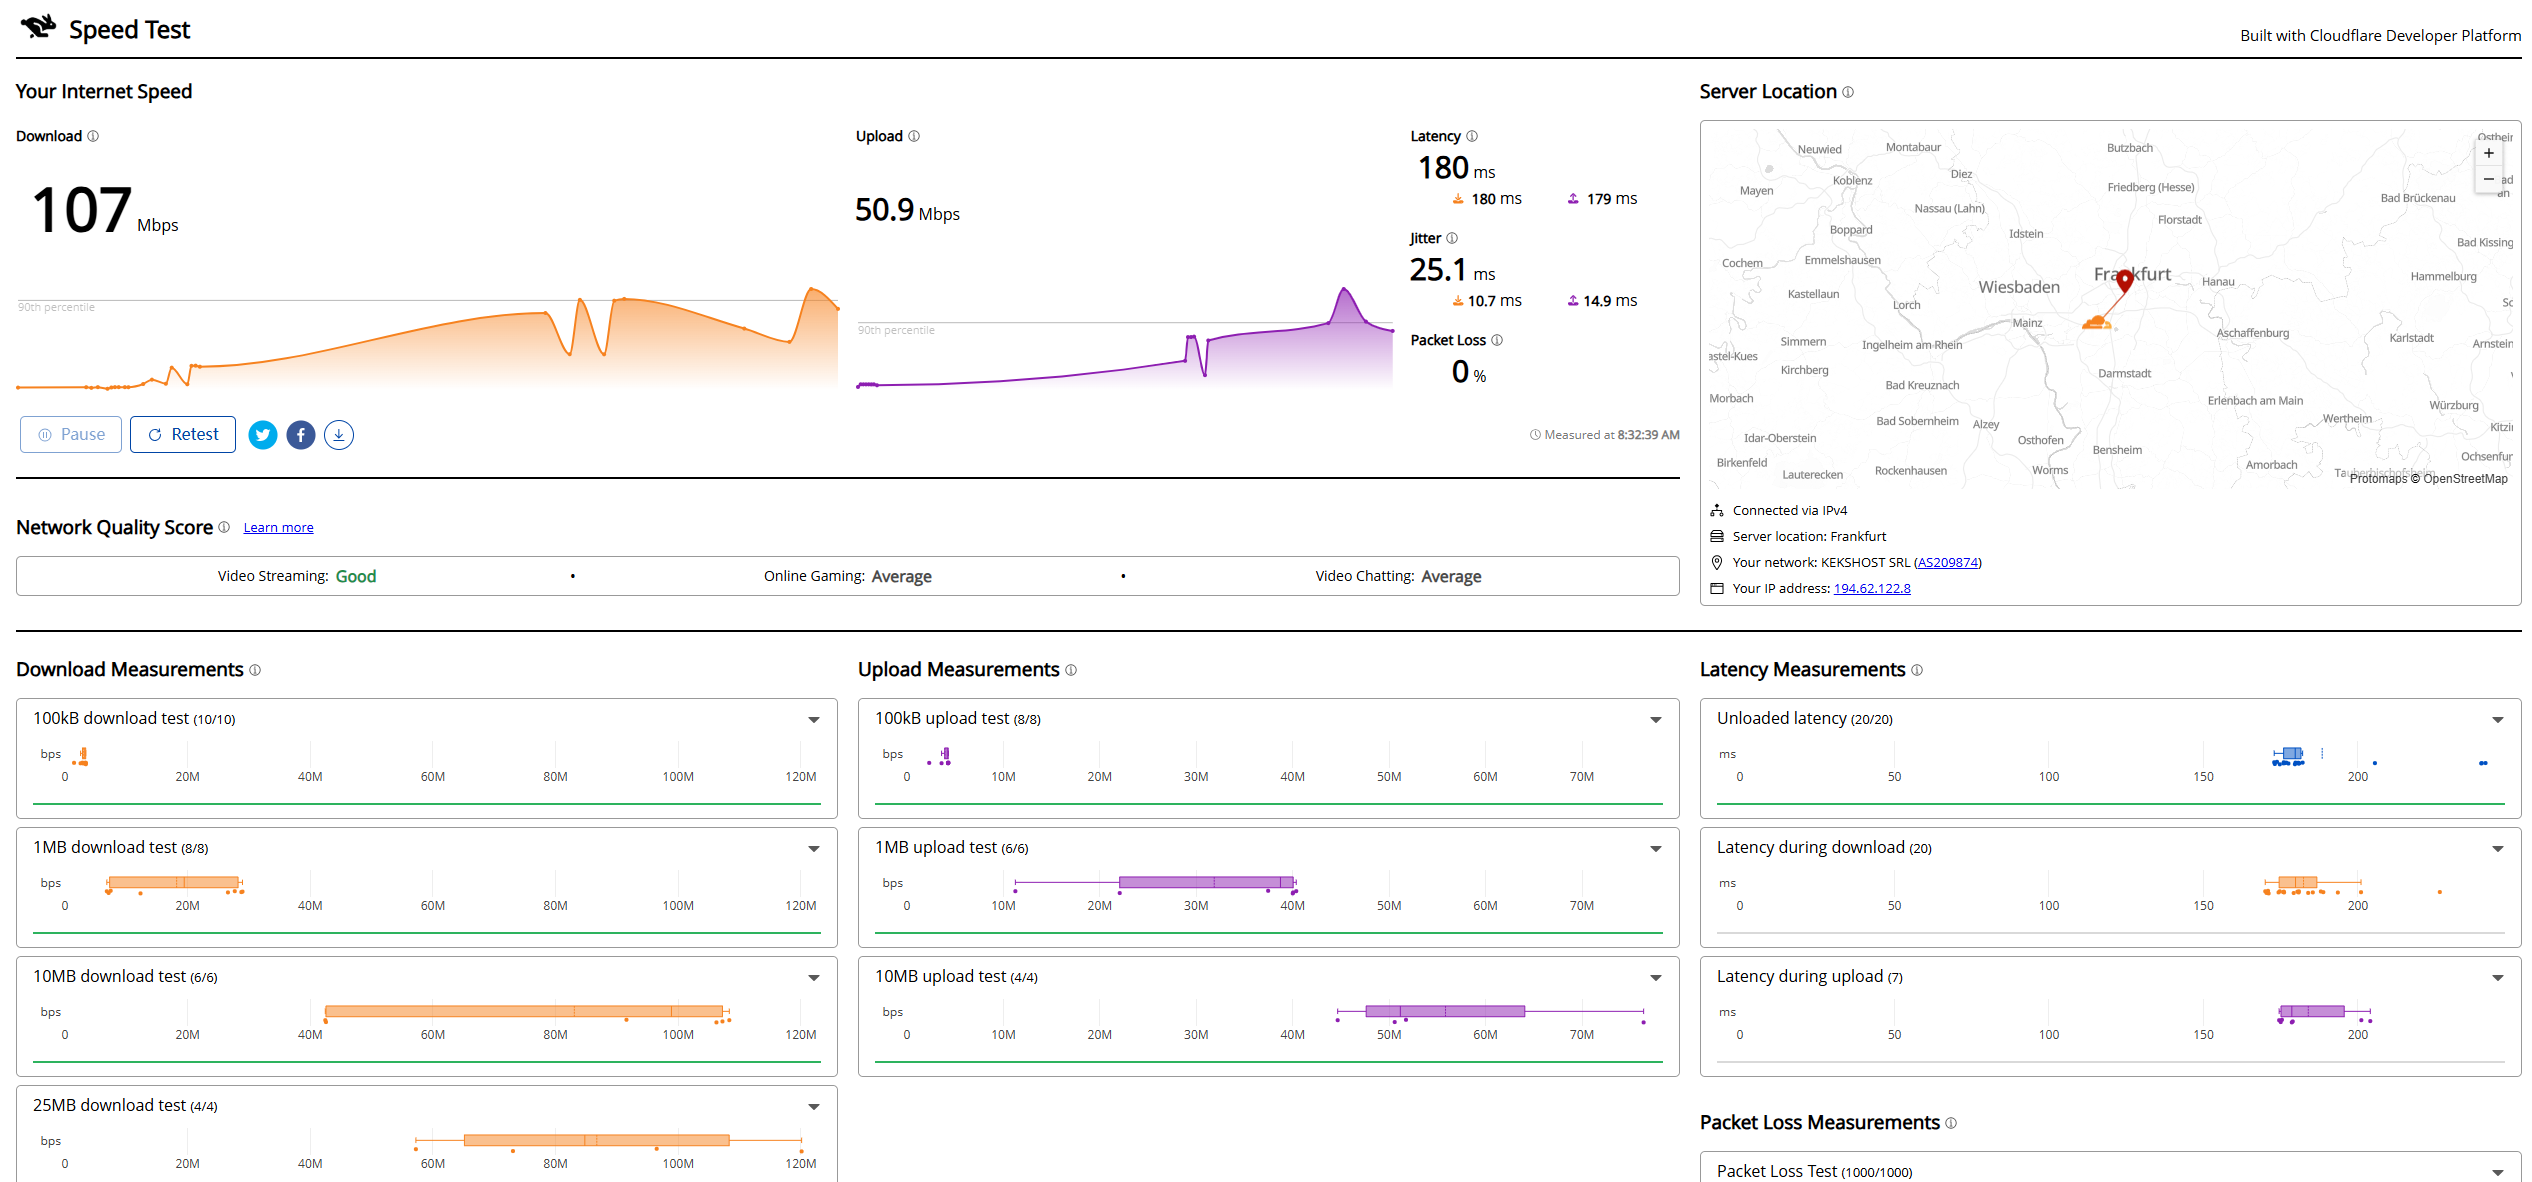Expand the Latency during upload panel

2498,977
